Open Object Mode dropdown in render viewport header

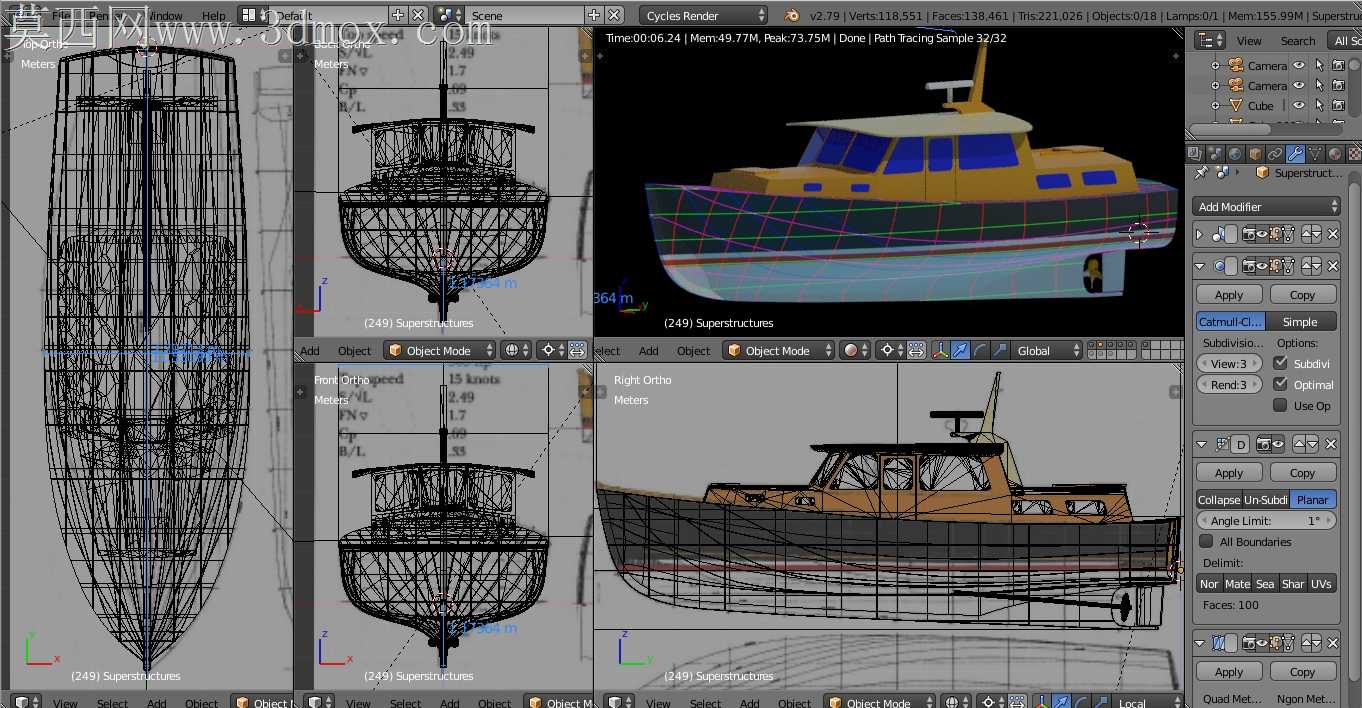coord(777,350)
